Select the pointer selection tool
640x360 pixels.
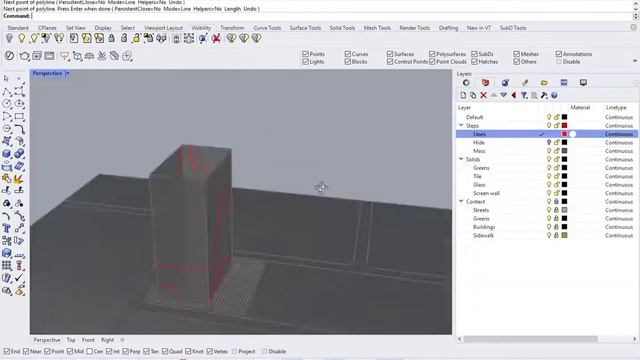coord(6,78)
